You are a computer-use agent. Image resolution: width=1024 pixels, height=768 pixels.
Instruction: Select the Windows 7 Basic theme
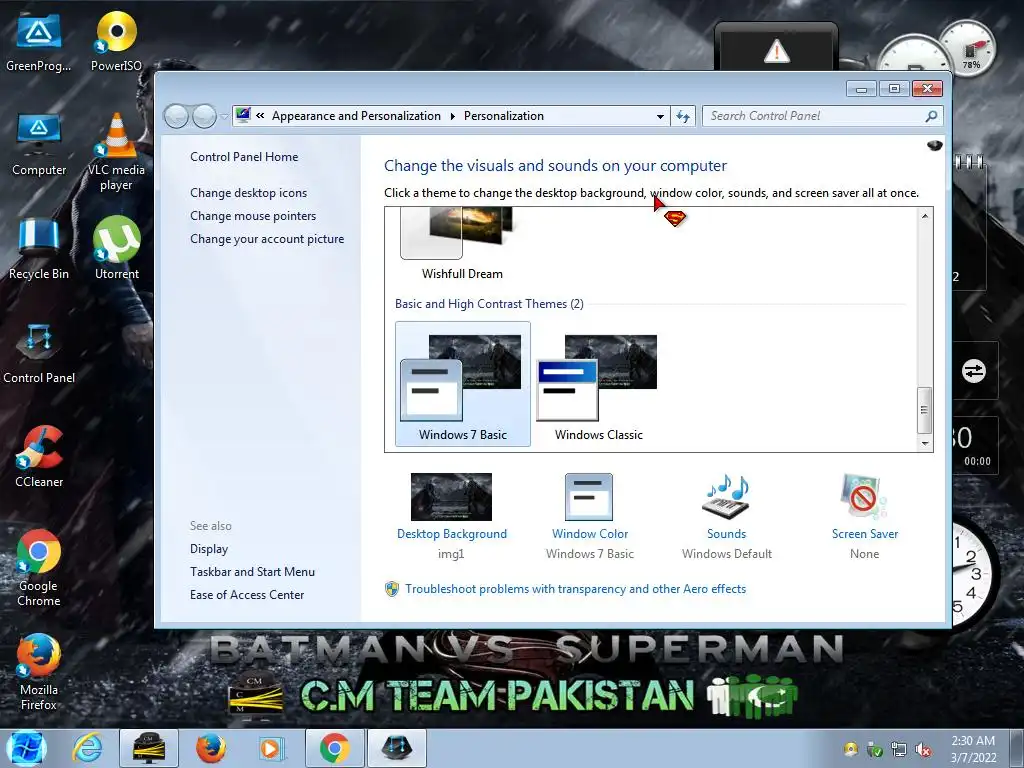pos(462,384)
